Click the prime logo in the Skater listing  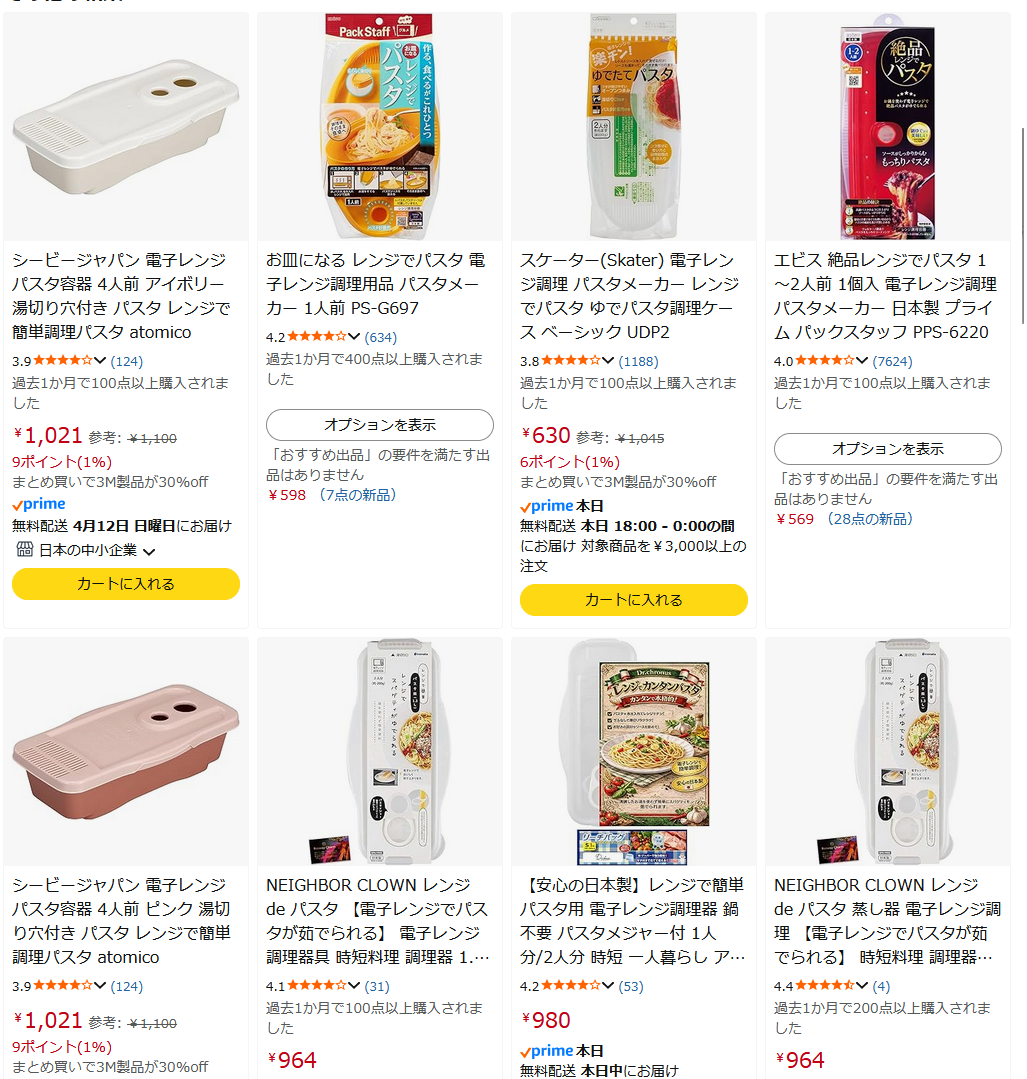click(547, 506)
